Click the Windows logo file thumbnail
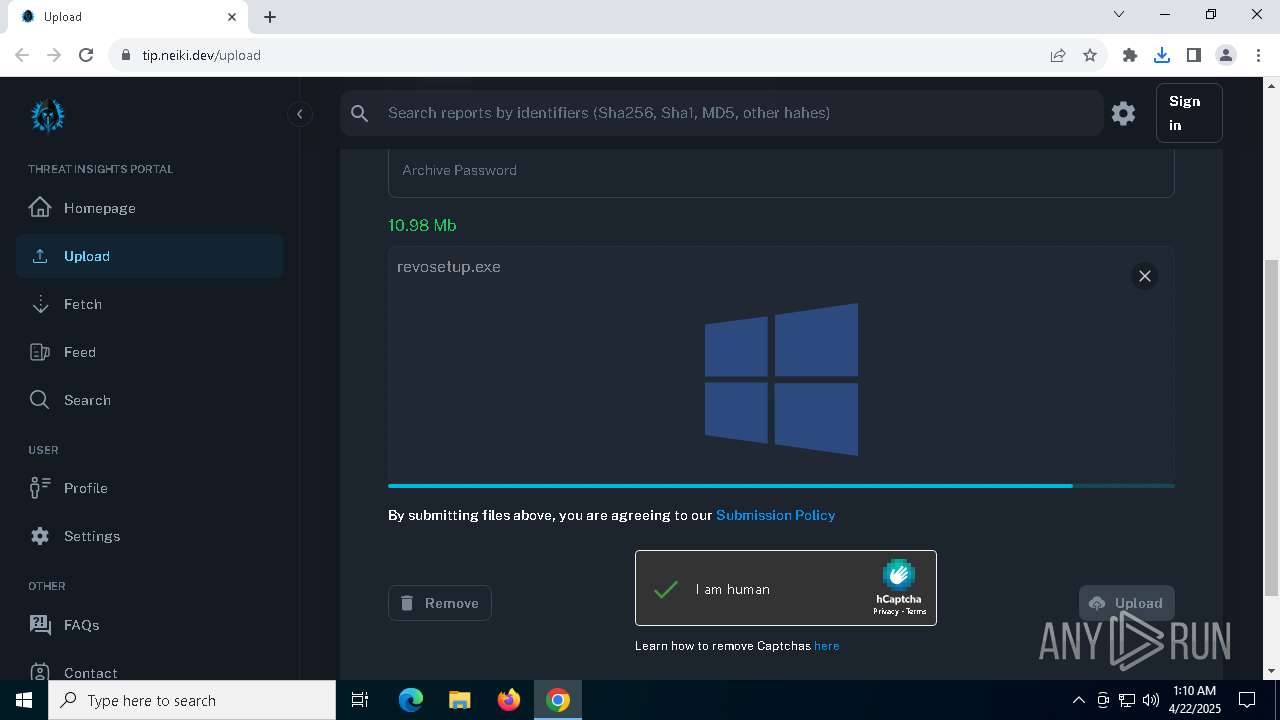Viewport: 1280px width, 720px height. click(x=781, y=379)
